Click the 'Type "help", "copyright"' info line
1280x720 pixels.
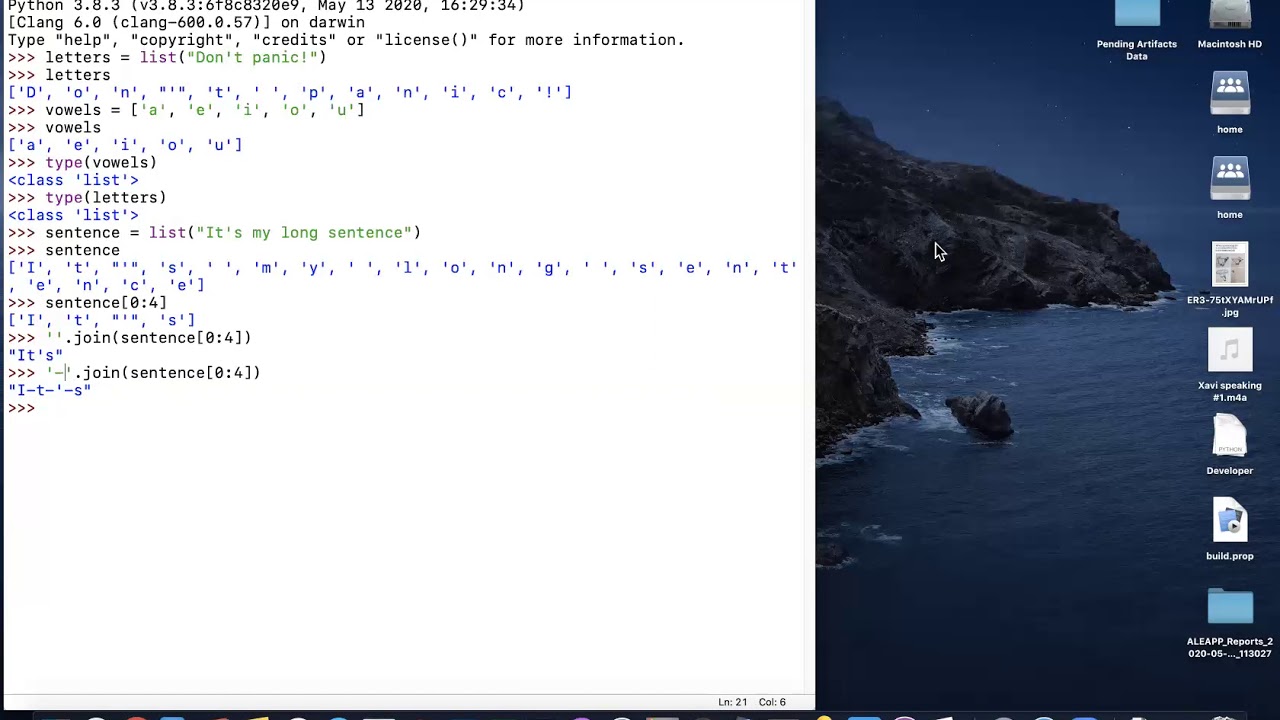[346, 40]
